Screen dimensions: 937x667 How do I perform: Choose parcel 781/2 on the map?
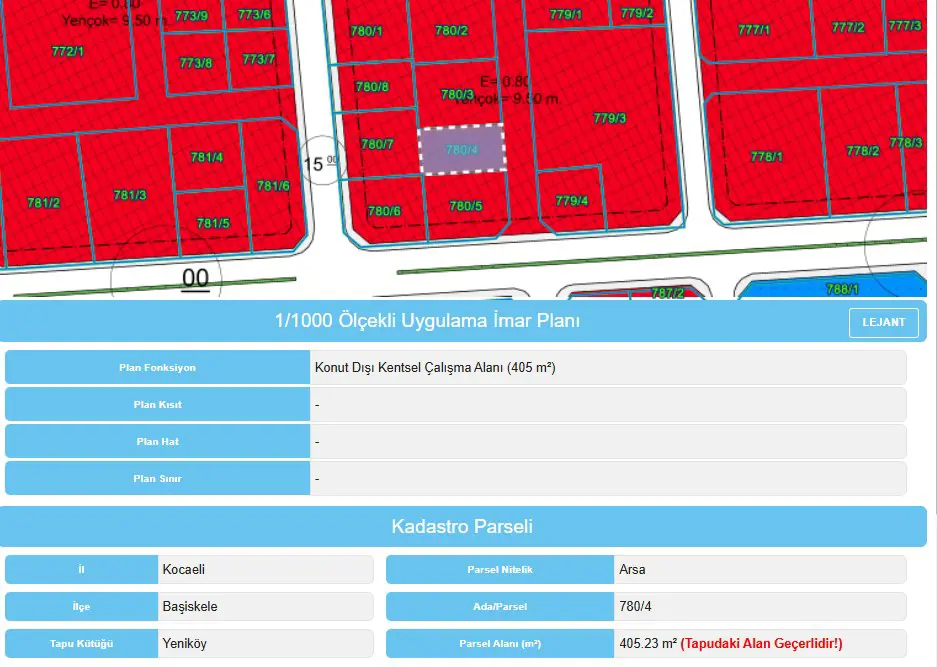coord(44,203)
